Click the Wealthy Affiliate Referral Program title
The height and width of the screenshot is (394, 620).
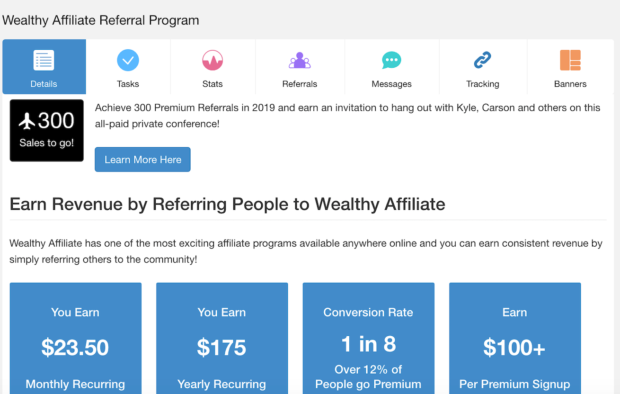[100, 20]
